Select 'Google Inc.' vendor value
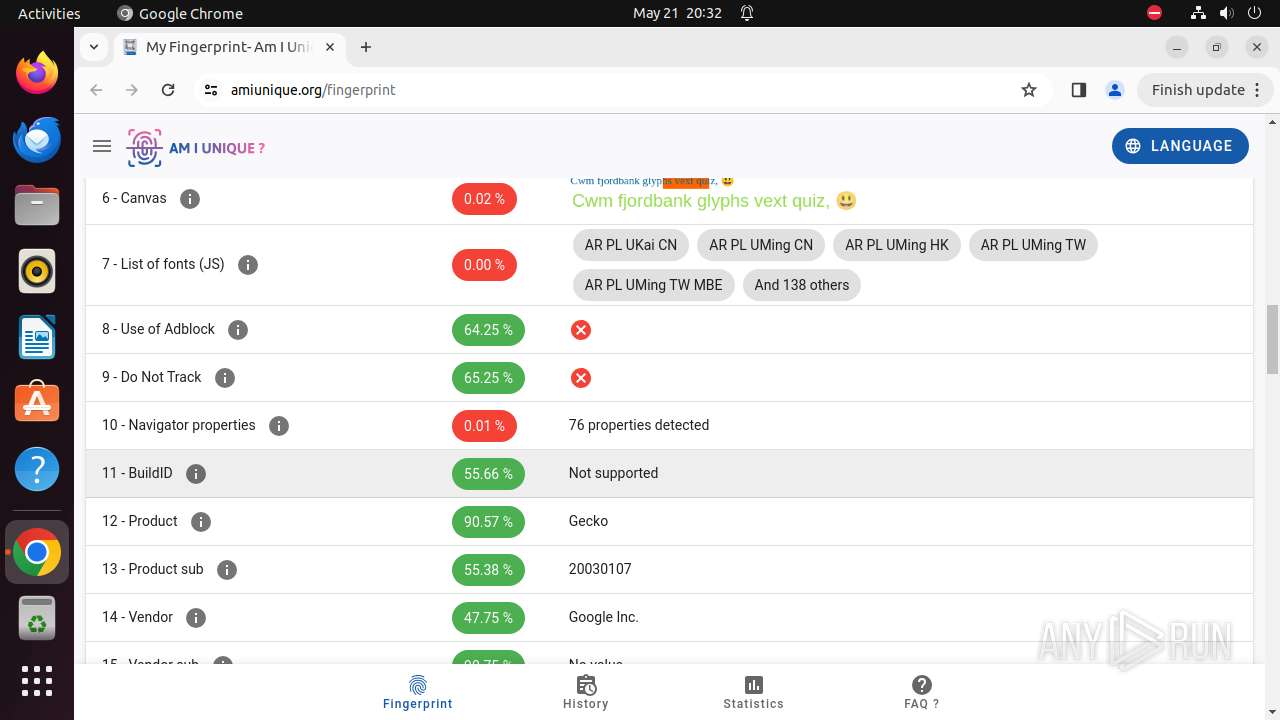 [x=603, y=617]
